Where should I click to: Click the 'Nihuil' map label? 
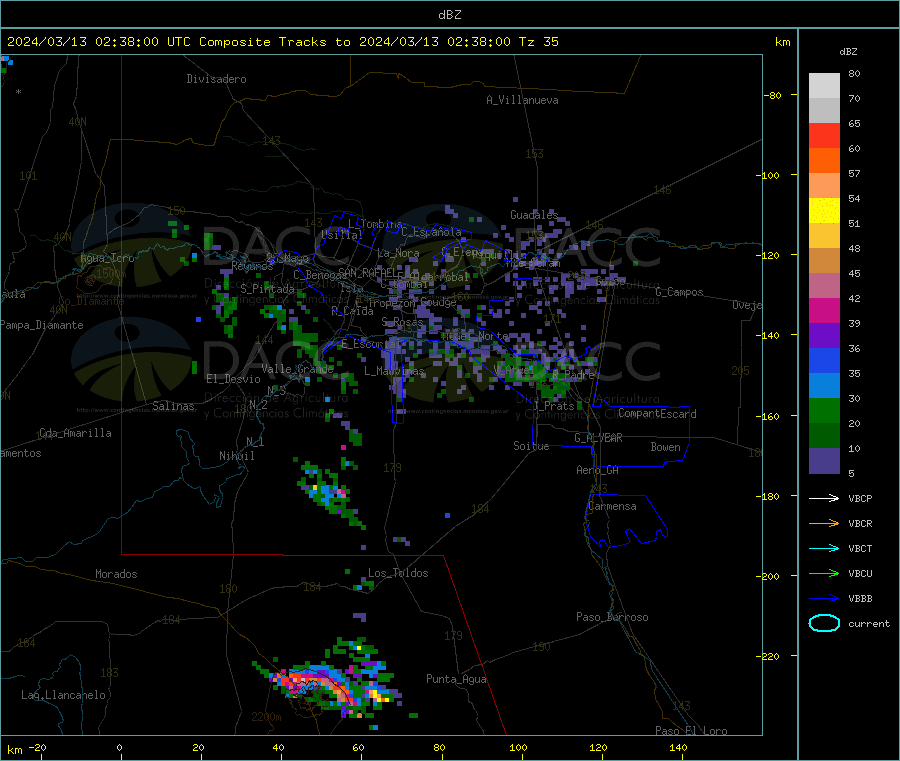236,456
